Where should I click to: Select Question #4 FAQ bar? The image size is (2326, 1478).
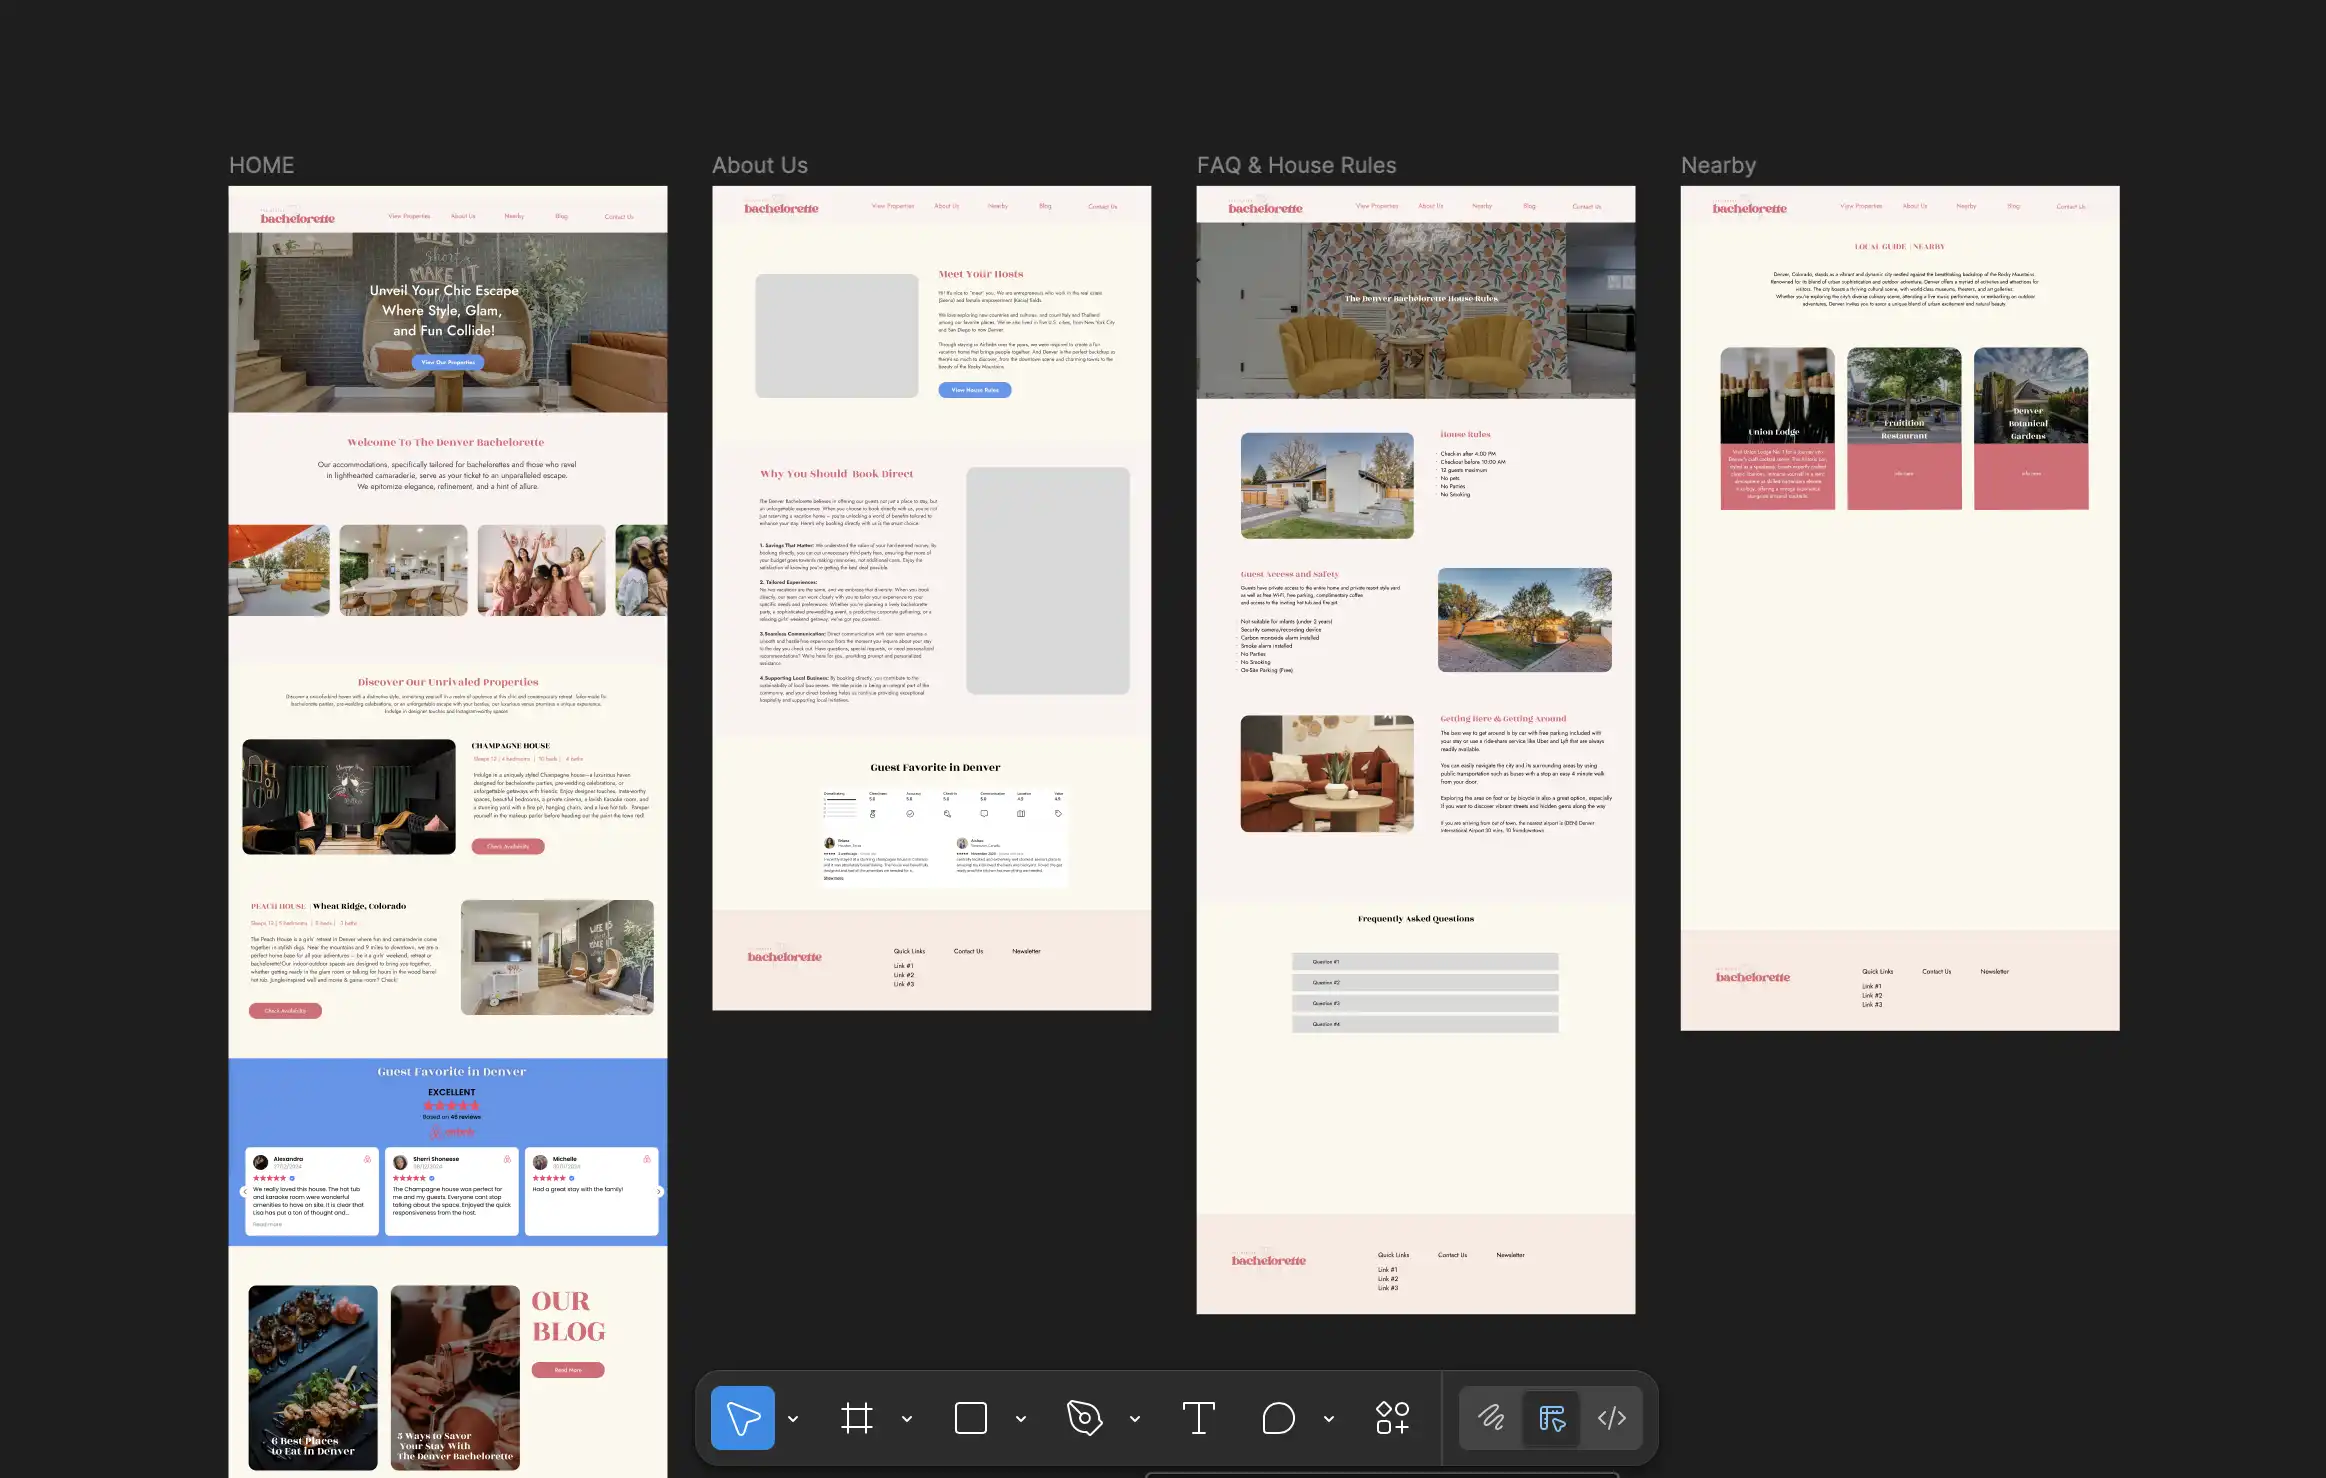pos(1425,1024)
